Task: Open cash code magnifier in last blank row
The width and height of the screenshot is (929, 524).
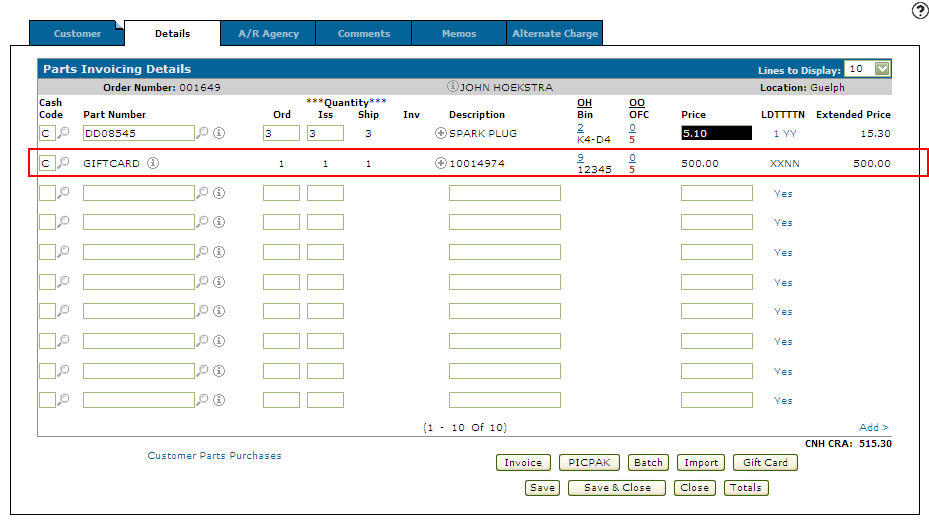Action: (63, 400)
